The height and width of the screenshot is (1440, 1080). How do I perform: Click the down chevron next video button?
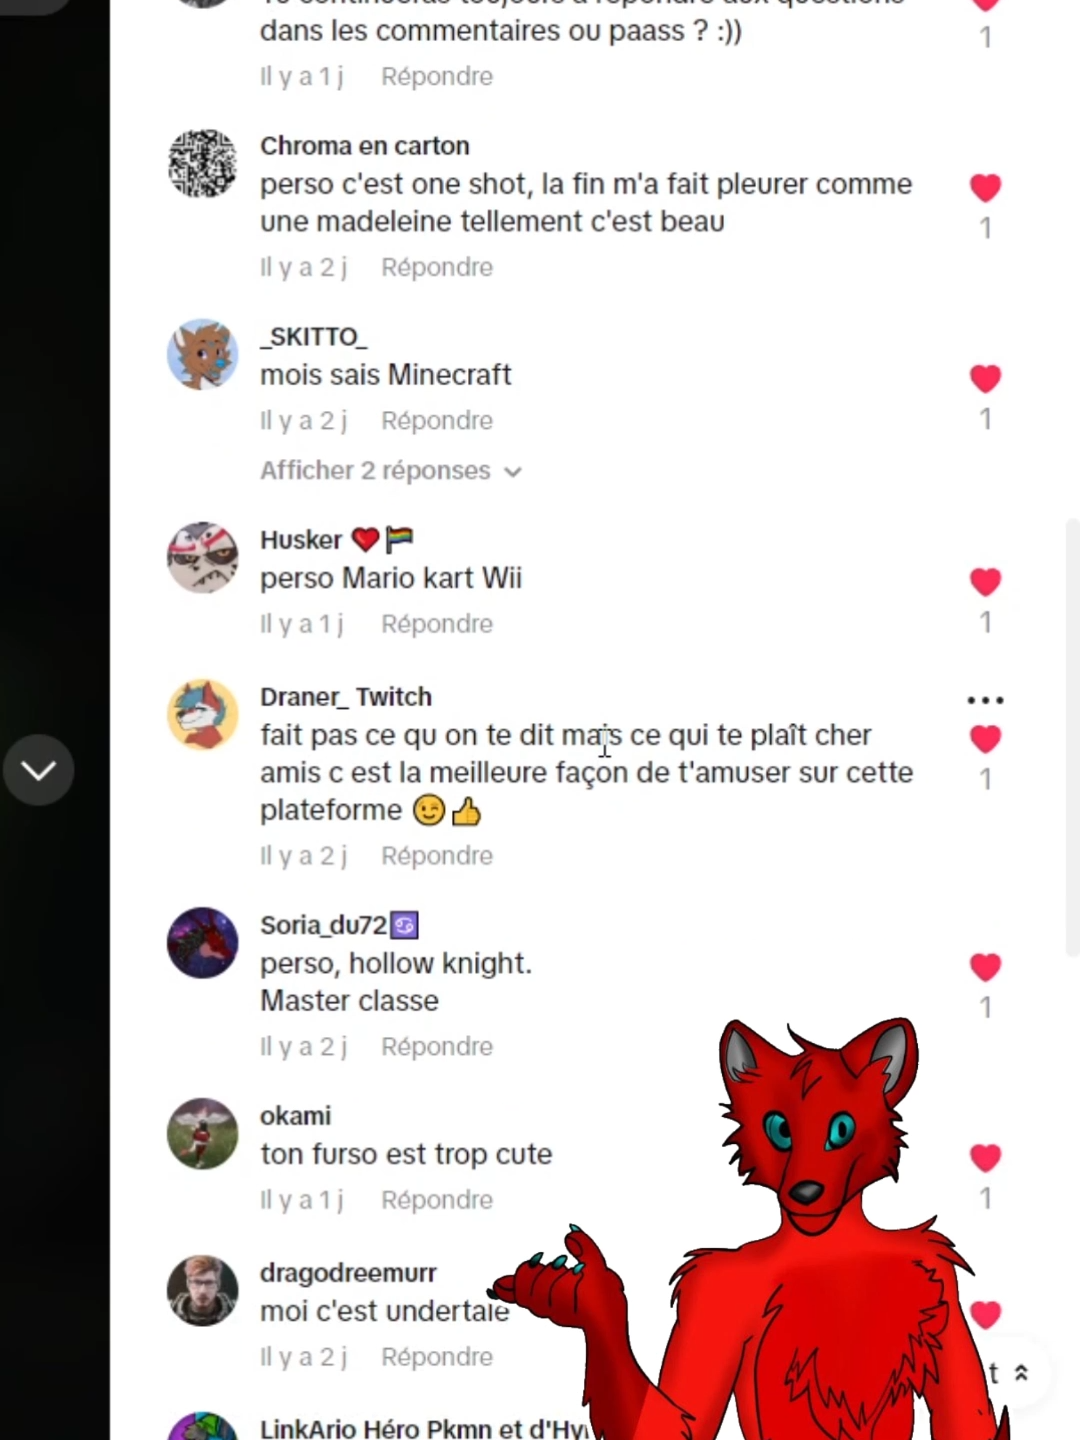pos(38,770)
